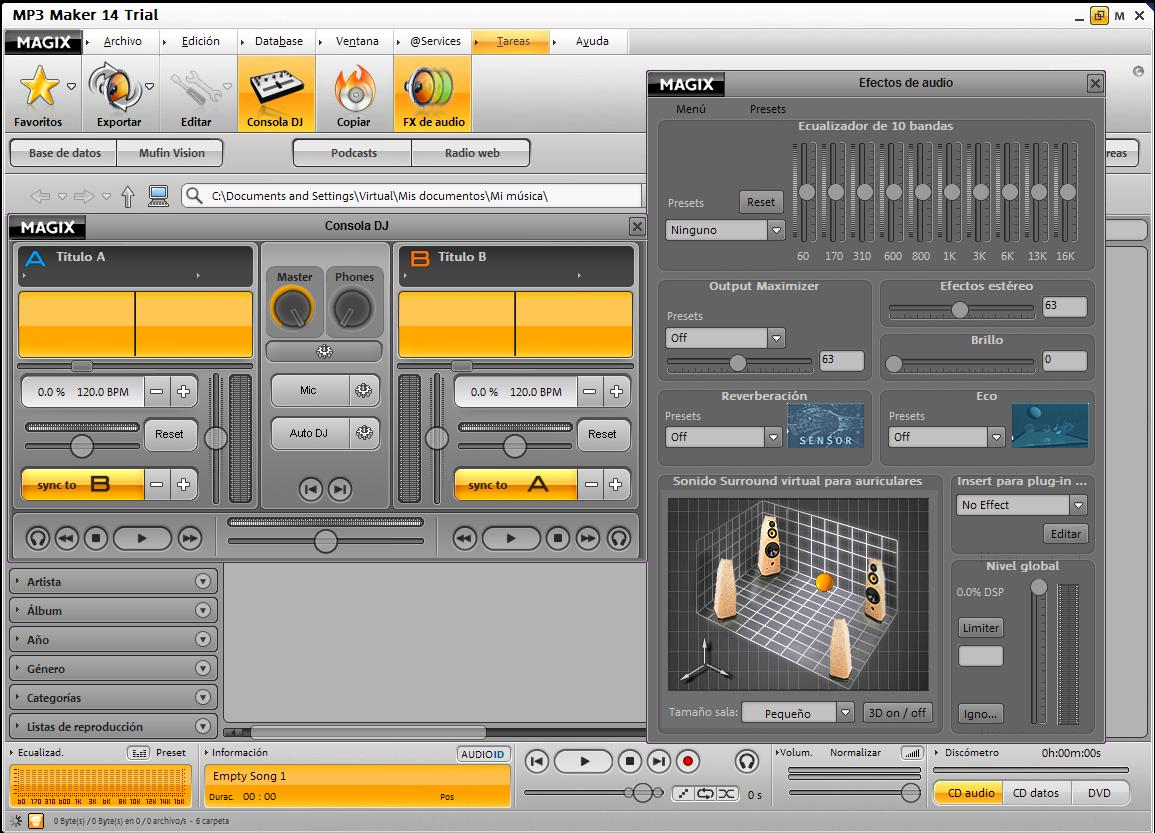Click the headphones icon in main transport

tap(746, 762)
